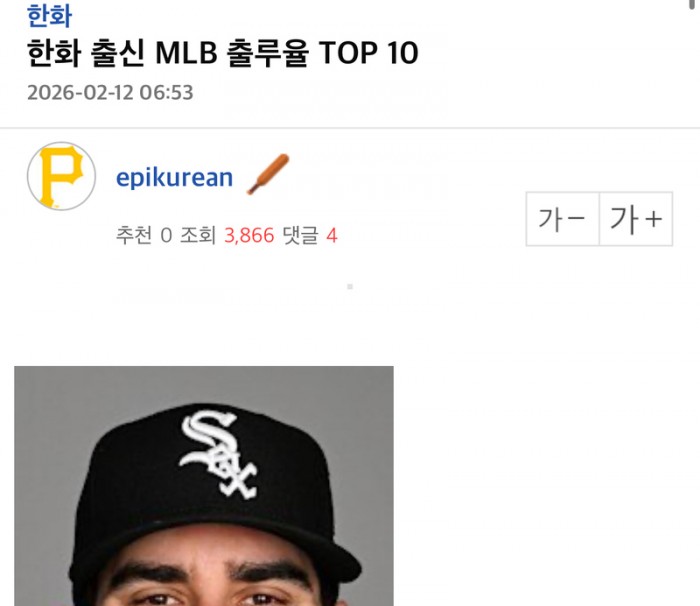Screen dimensions: 700x606
Task: Open the epikurean user profile link
Action: click(x=175, y=178)
